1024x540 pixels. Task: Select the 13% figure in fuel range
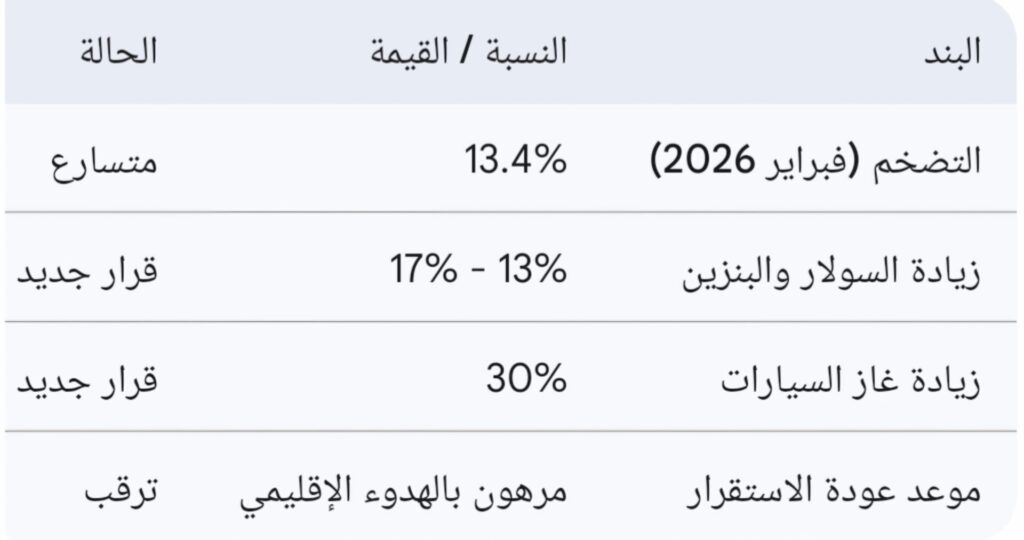pos(531,272)
